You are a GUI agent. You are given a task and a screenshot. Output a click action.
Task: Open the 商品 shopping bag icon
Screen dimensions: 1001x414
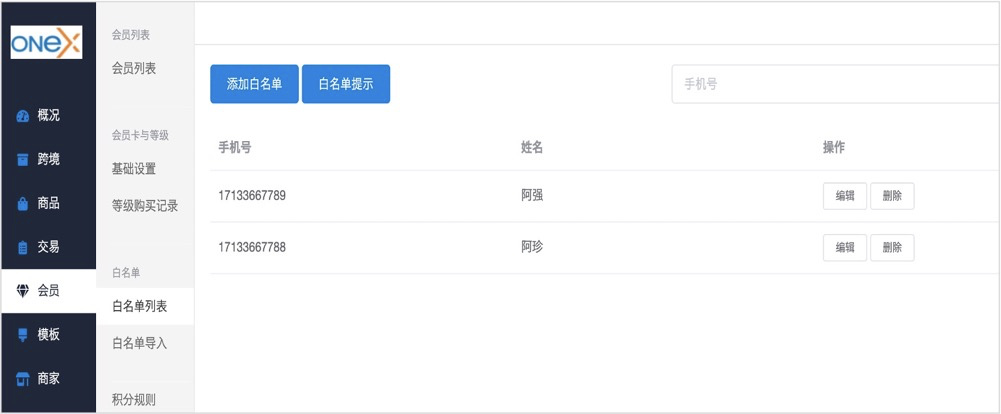[22, 204]
